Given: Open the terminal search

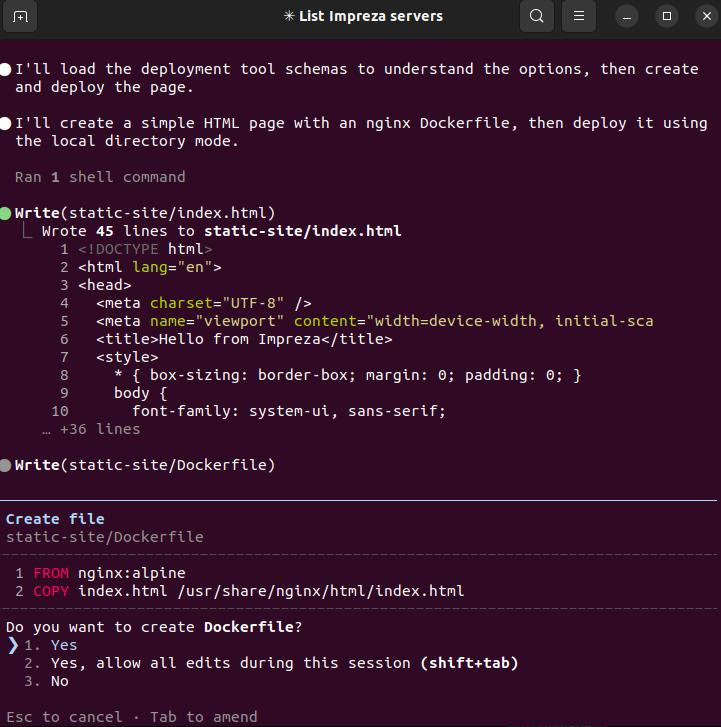Looking at the screenshot, I should [536, 16].
